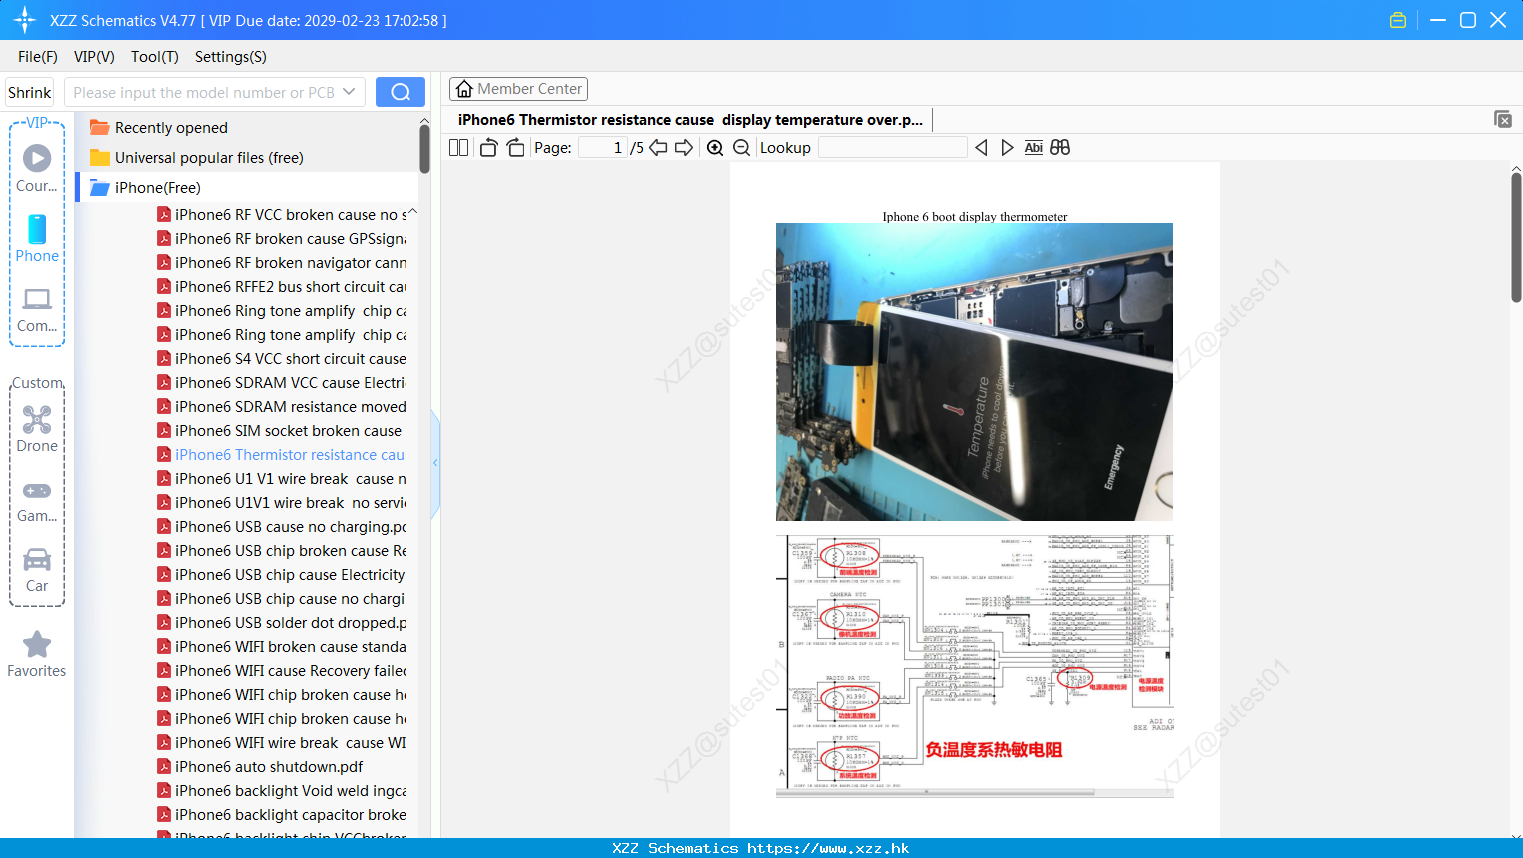The image size is (1523, 858).
Task: Click the file list scrollbar thumb
Action: click(x=424, y=150)
